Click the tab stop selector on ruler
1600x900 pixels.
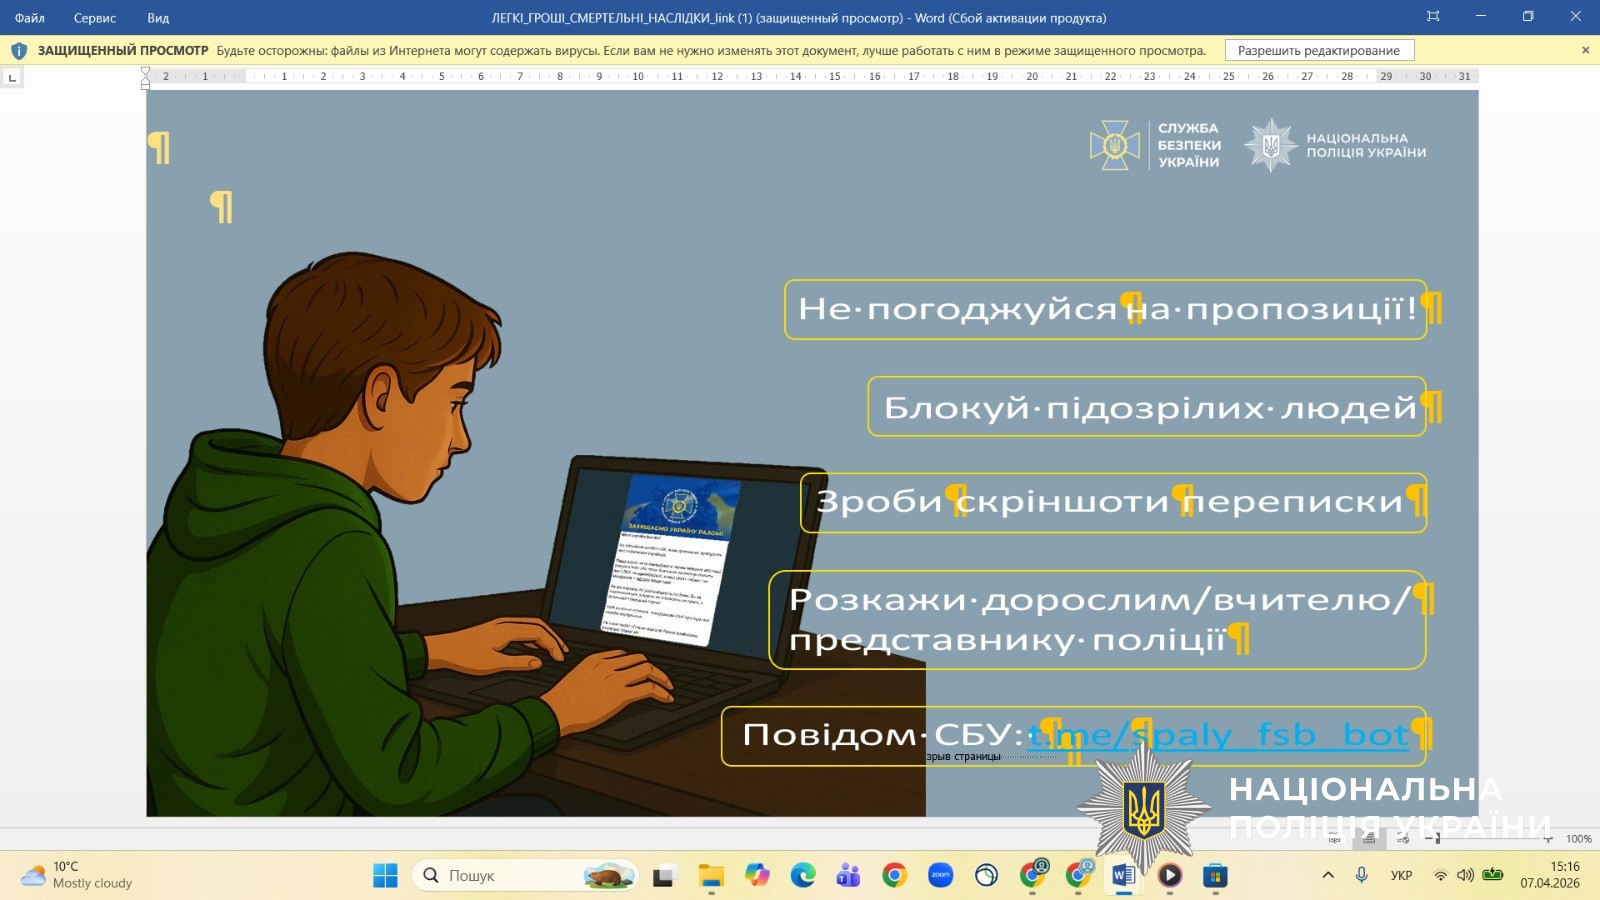pyautogui.click(x=12, y=77)
